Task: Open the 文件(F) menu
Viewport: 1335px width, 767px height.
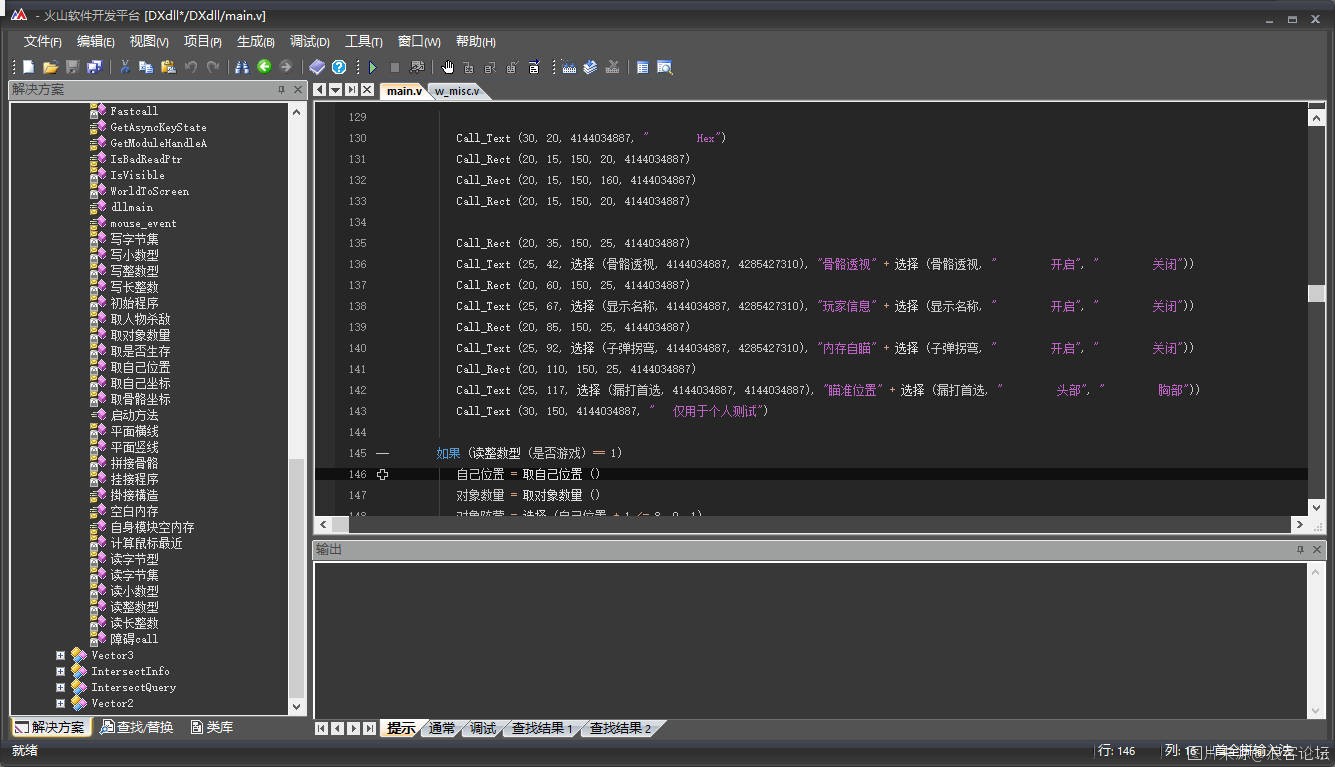Action: [43, 41]
